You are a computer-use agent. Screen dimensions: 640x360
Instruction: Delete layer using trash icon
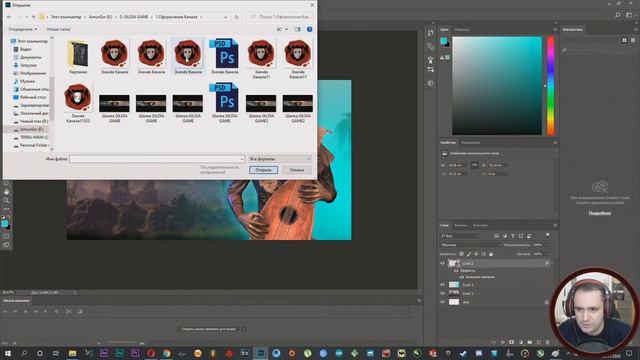(548, 342)
